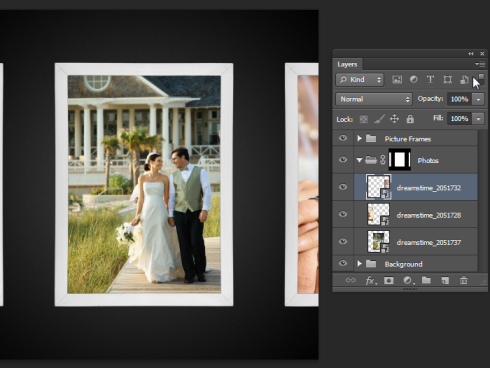Filter layers by smart objects icon

pos(464,79)
